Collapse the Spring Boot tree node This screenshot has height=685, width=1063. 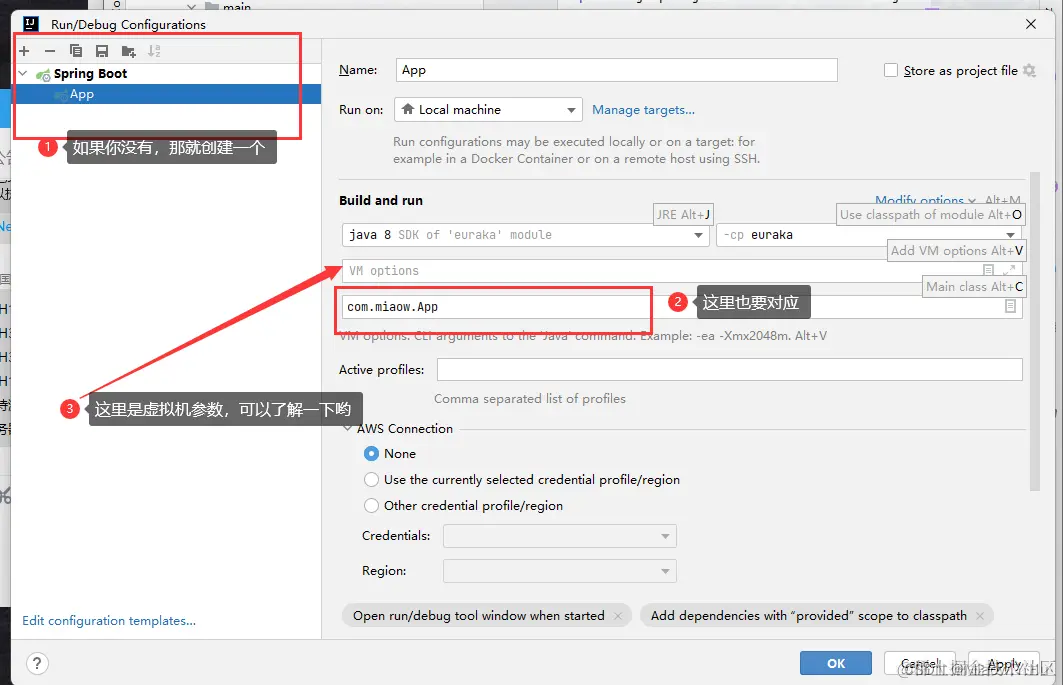(x=23, y=73)
